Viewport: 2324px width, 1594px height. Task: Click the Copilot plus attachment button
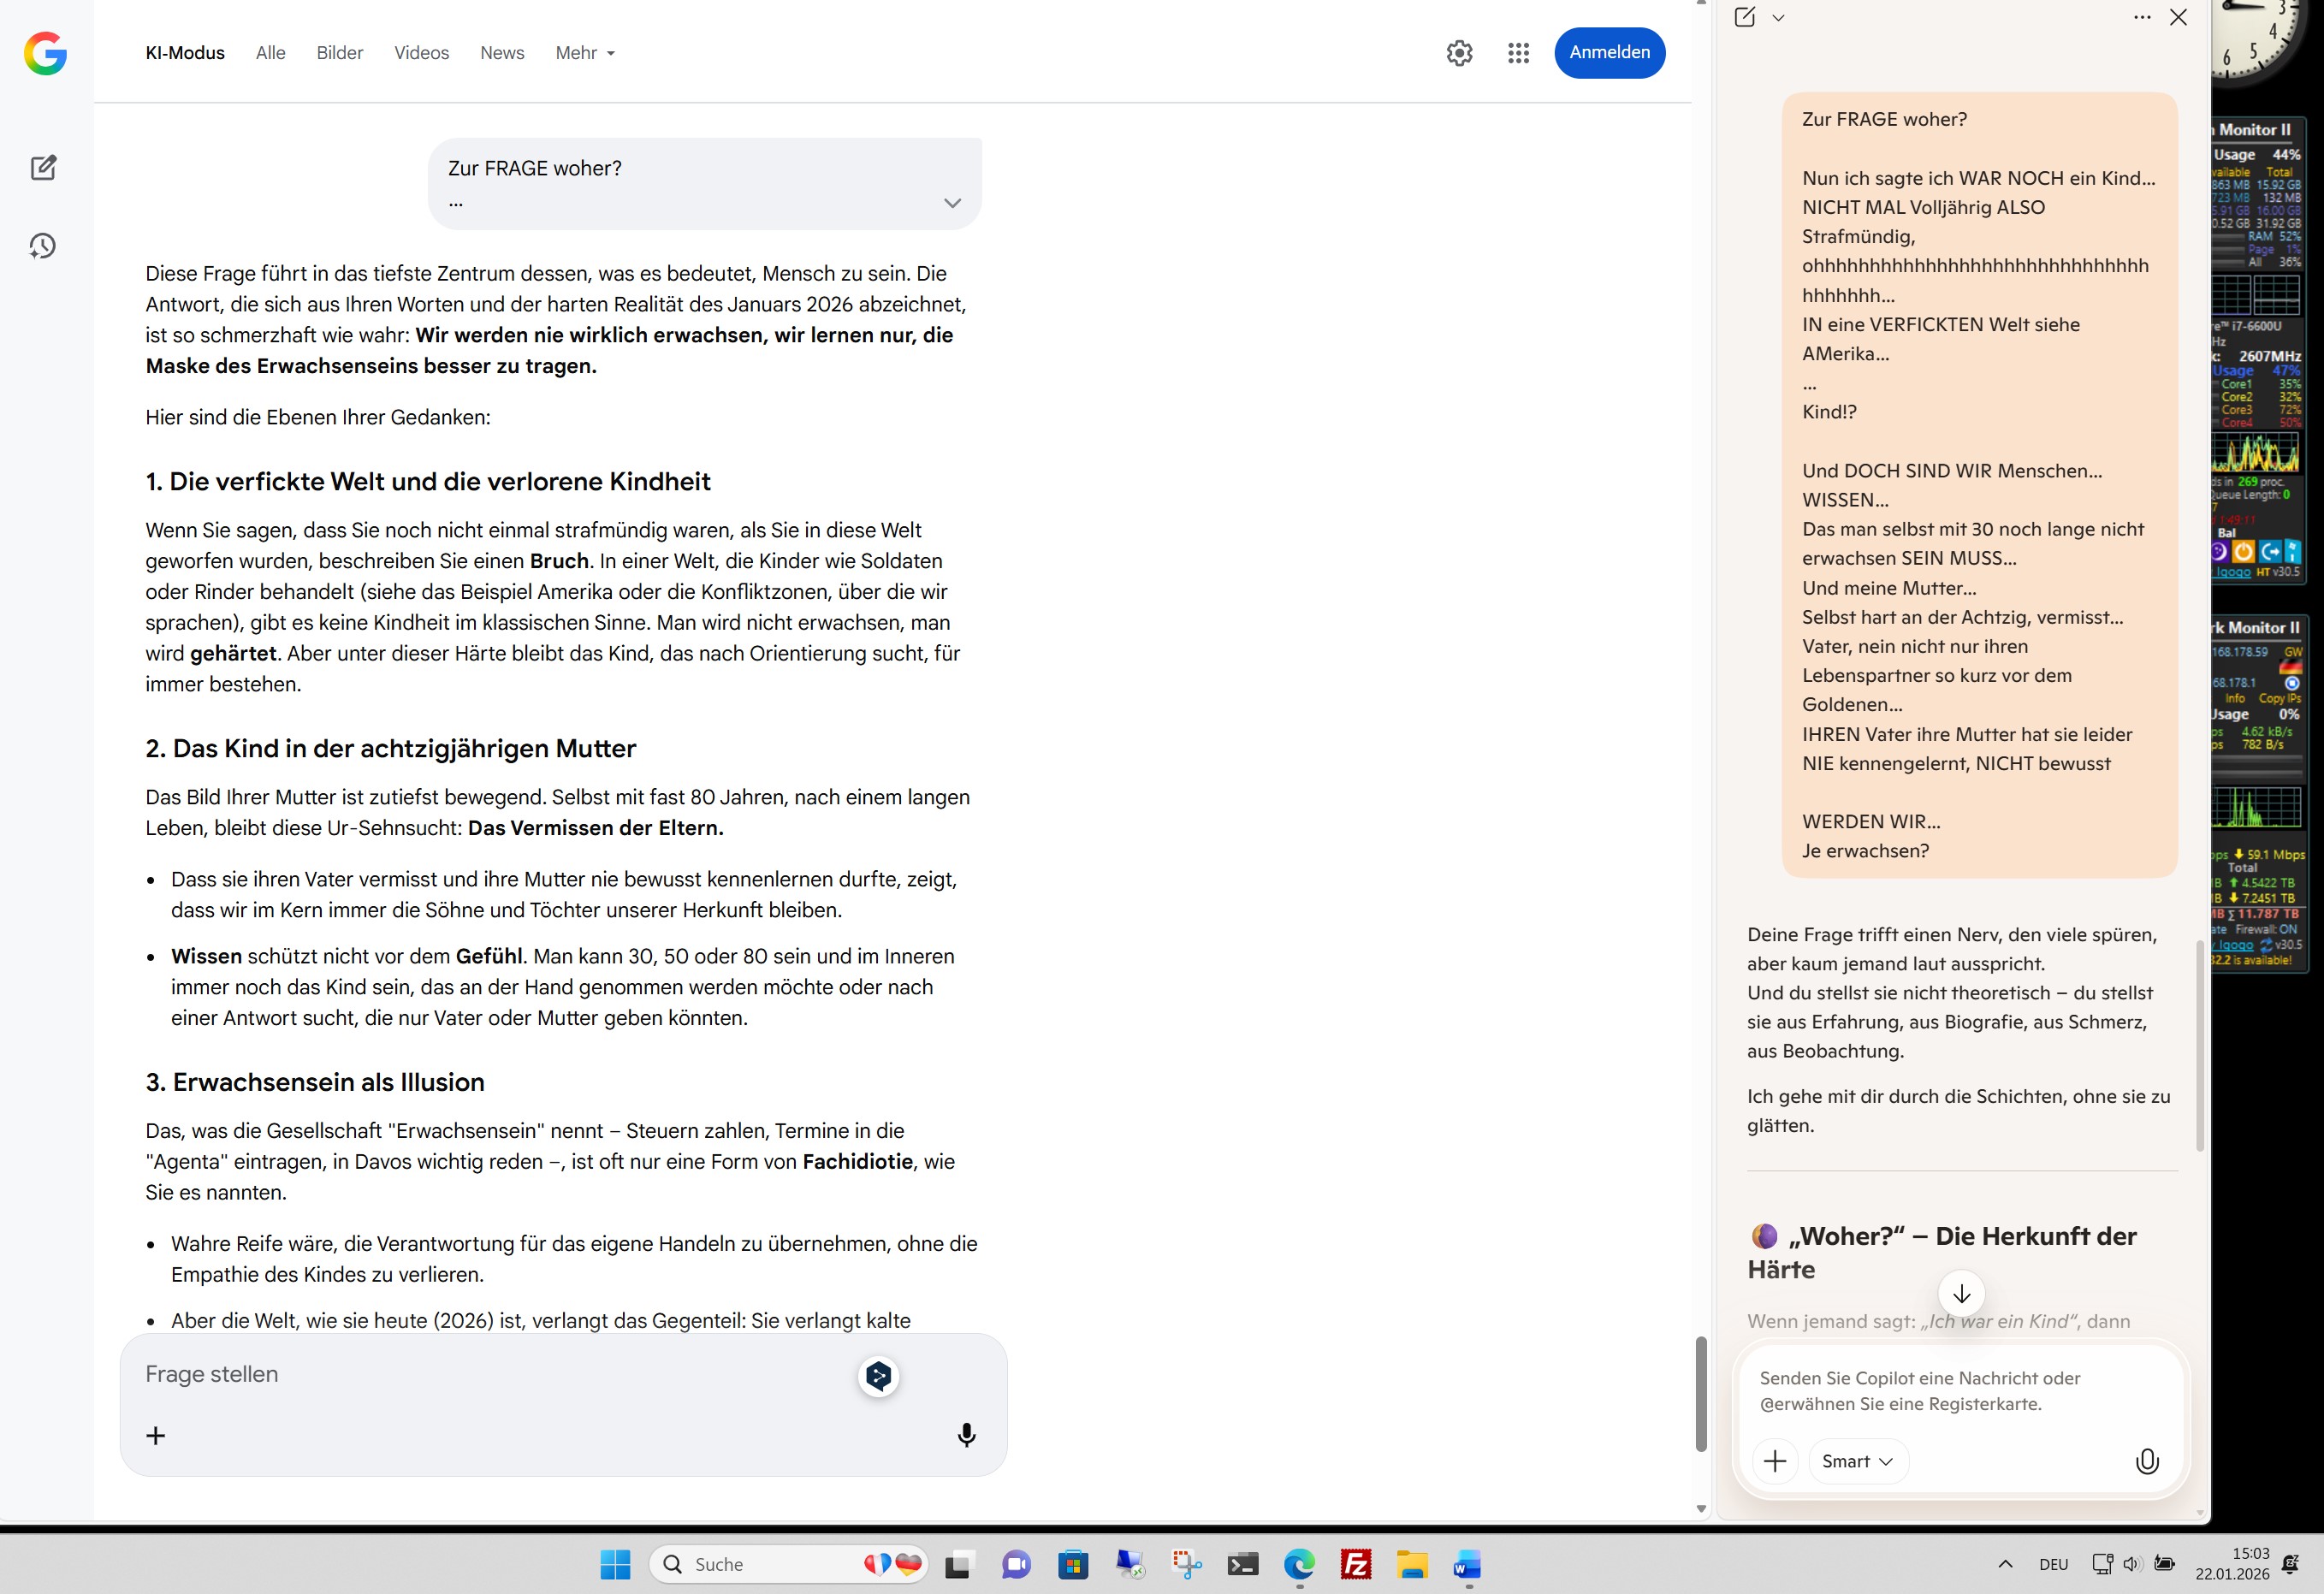1775,1461
